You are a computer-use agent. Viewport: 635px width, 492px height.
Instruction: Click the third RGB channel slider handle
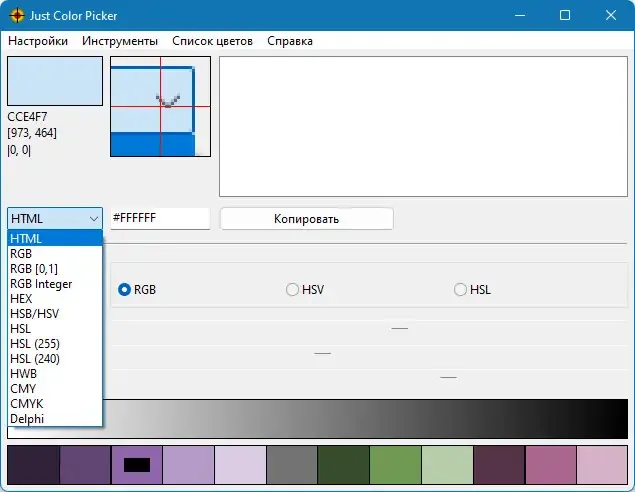448,377
